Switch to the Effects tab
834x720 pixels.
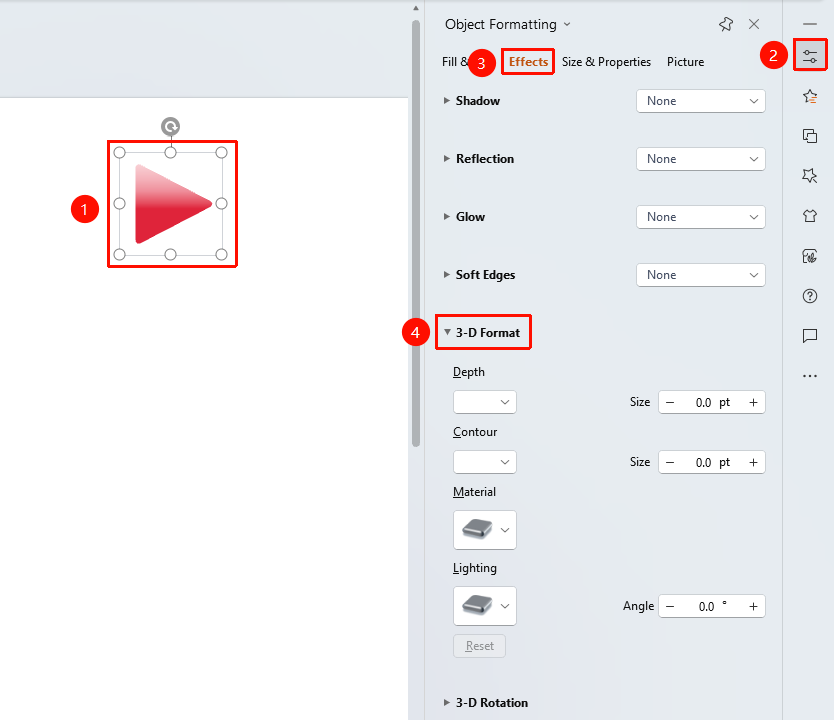coord(528,62)
